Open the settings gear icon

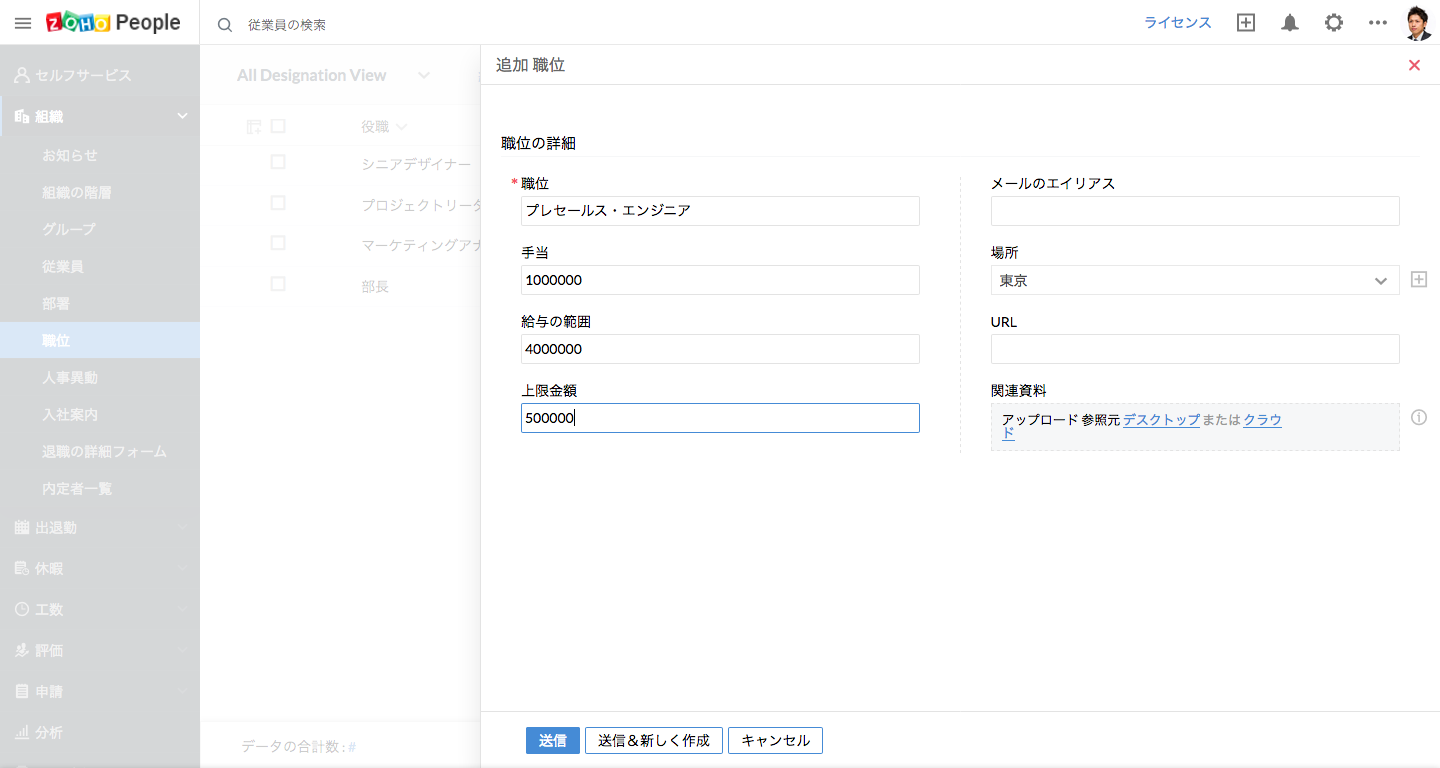1334,23
